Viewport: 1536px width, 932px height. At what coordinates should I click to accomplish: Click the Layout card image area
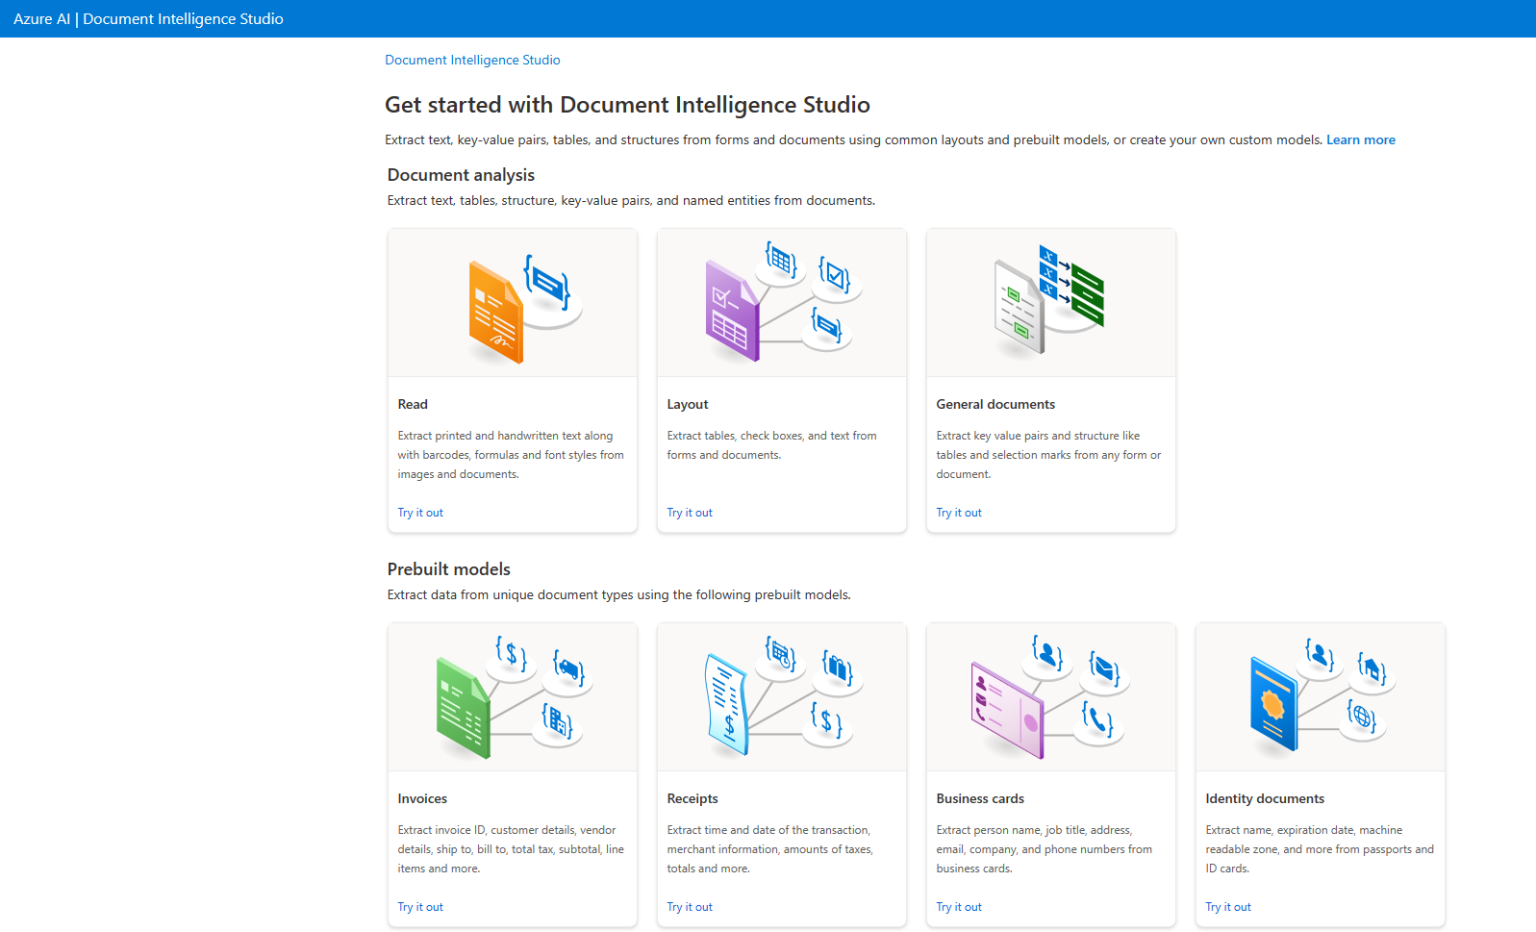click(x=781, y=302)
